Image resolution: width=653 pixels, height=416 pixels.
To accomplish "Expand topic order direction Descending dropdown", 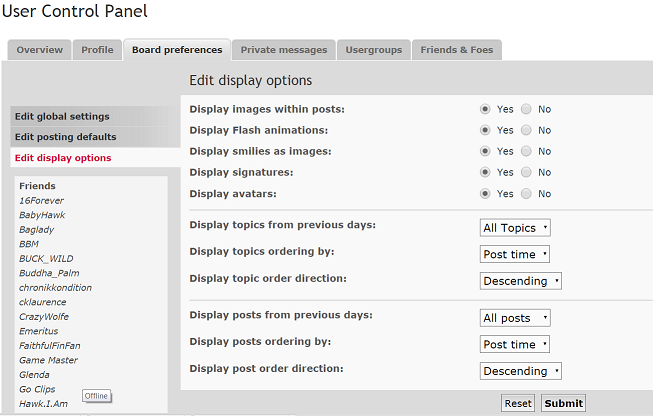I will (521, 281).
